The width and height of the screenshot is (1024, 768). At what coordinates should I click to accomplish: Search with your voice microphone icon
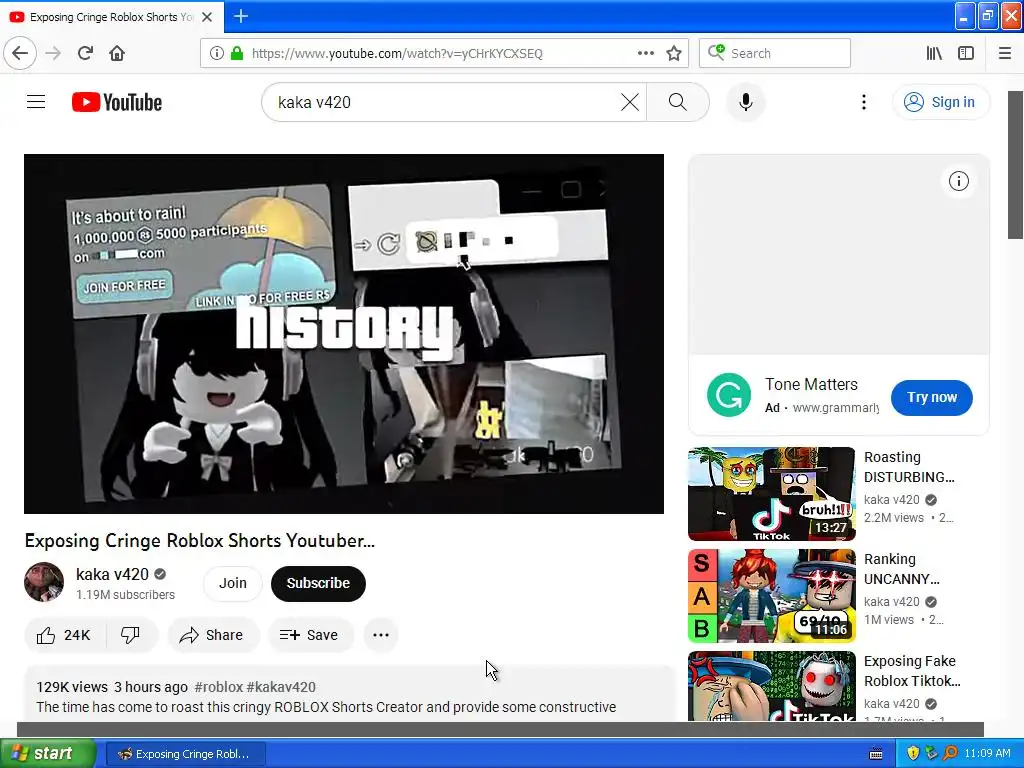point(746,102)
